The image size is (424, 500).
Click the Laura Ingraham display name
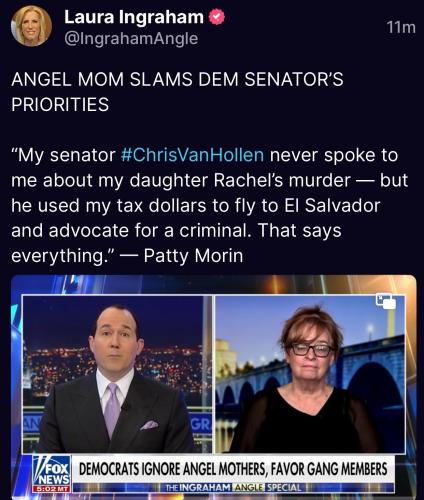click(x=134, y=17)
